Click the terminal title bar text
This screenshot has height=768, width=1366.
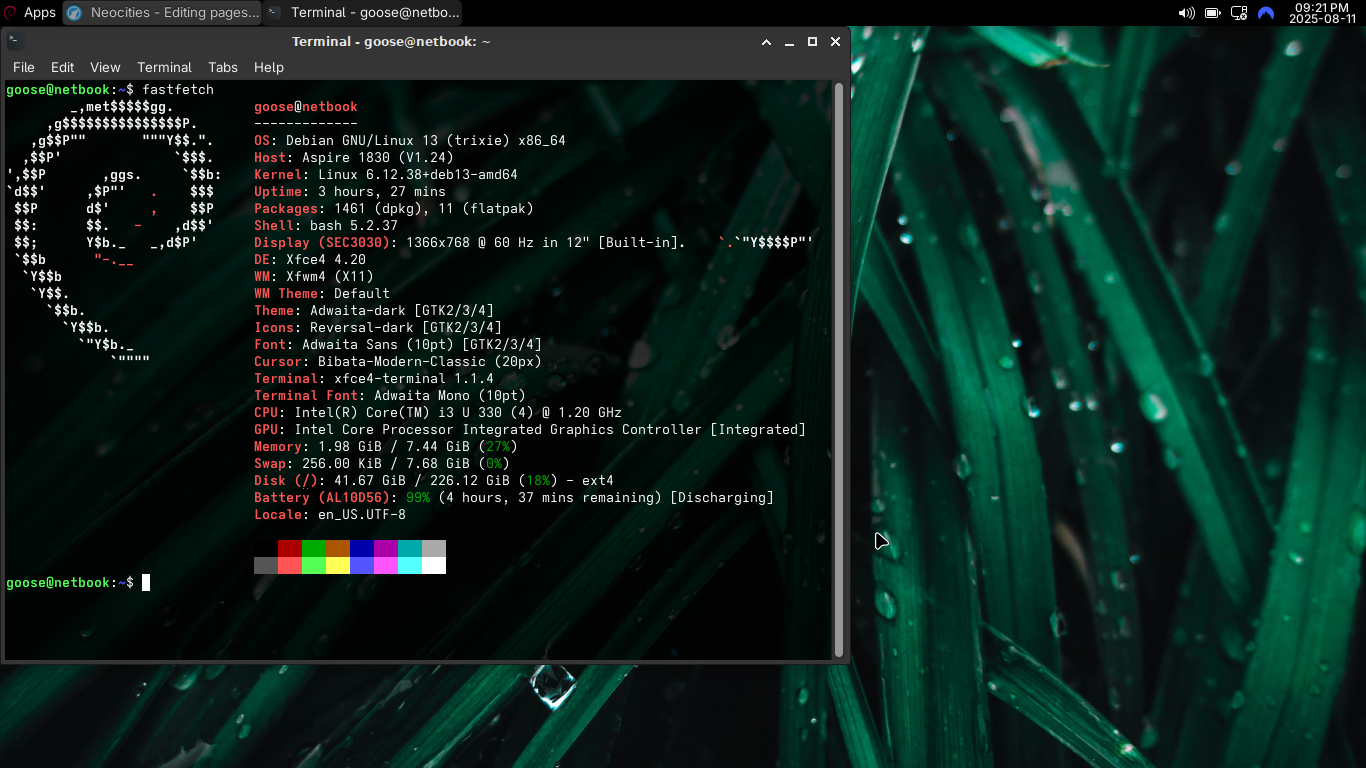[x=391, y=41]
